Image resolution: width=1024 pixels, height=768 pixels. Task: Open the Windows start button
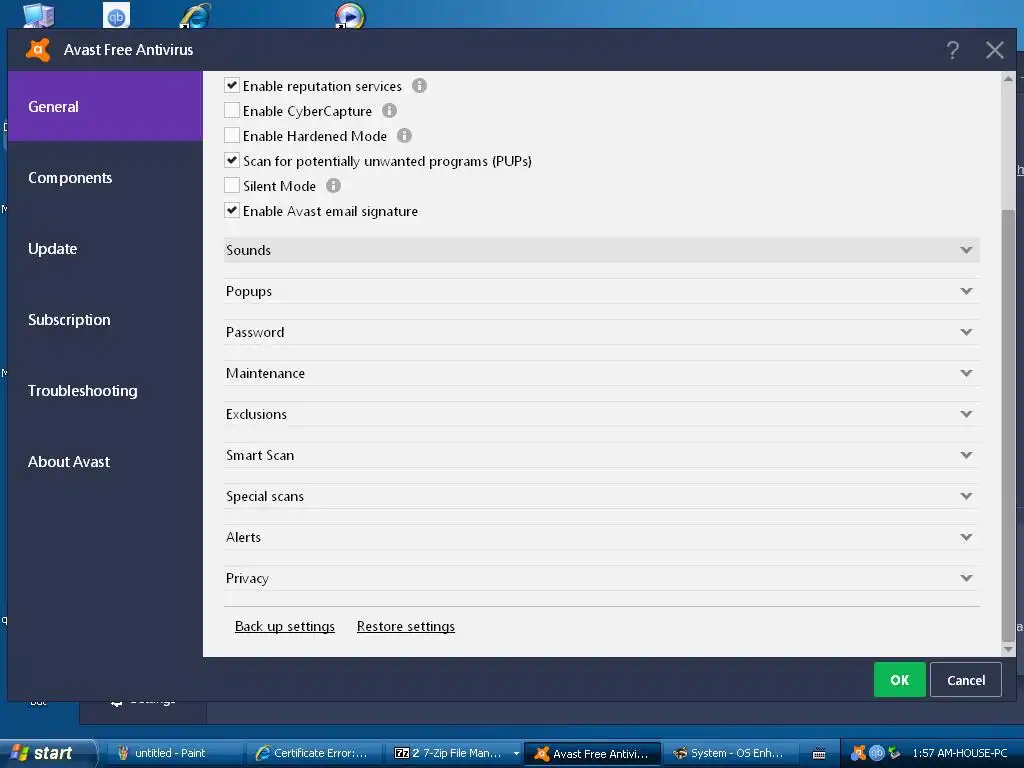pos(47,753)
